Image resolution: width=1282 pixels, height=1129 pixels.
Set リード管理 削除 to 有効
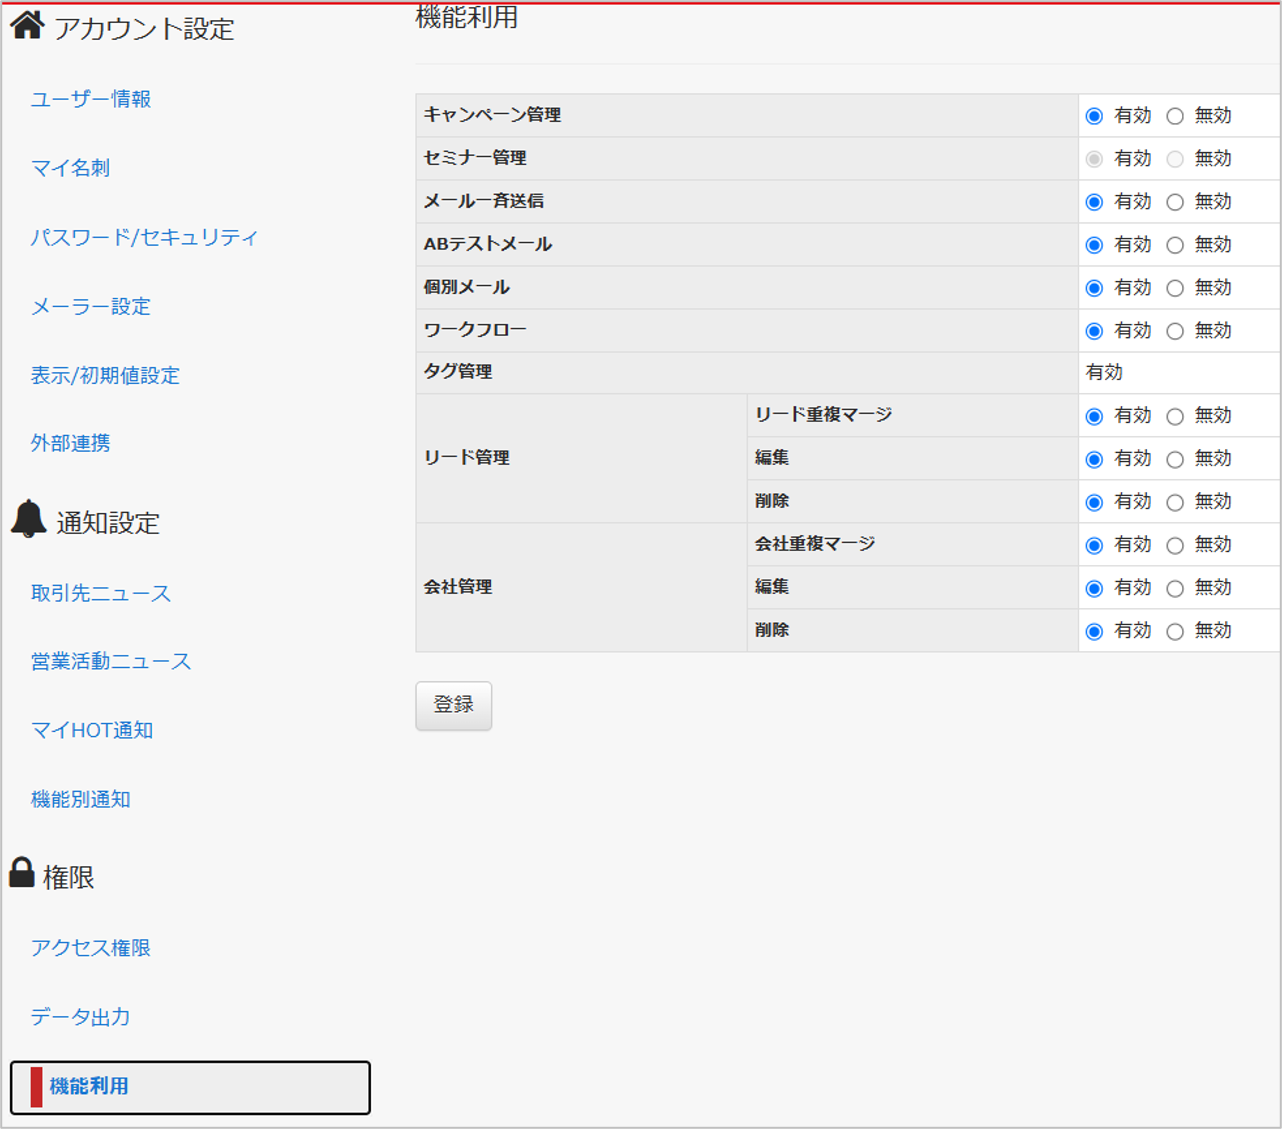point(1094,502)
